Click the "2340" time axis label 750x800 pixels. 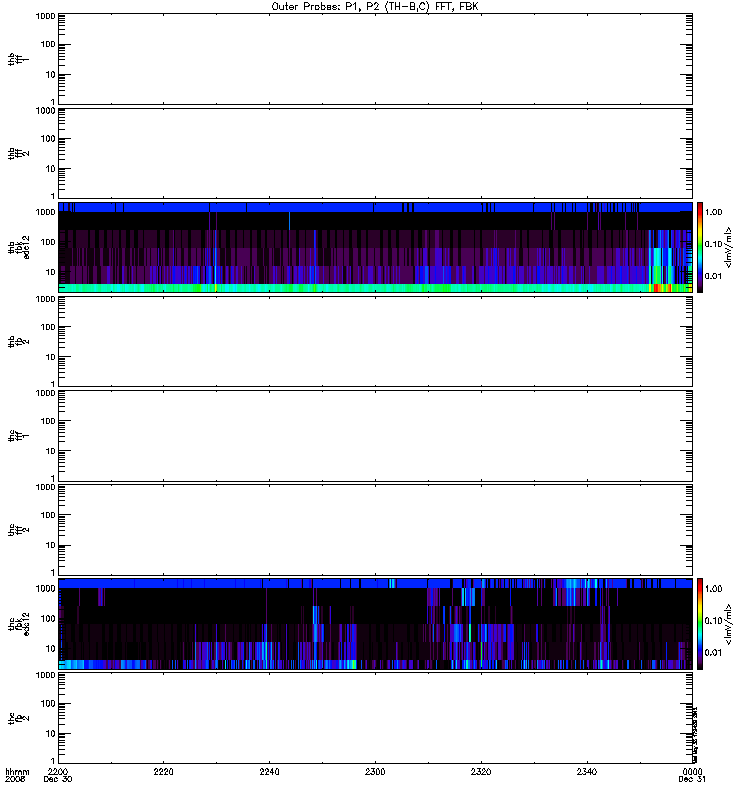click(587, 771)
